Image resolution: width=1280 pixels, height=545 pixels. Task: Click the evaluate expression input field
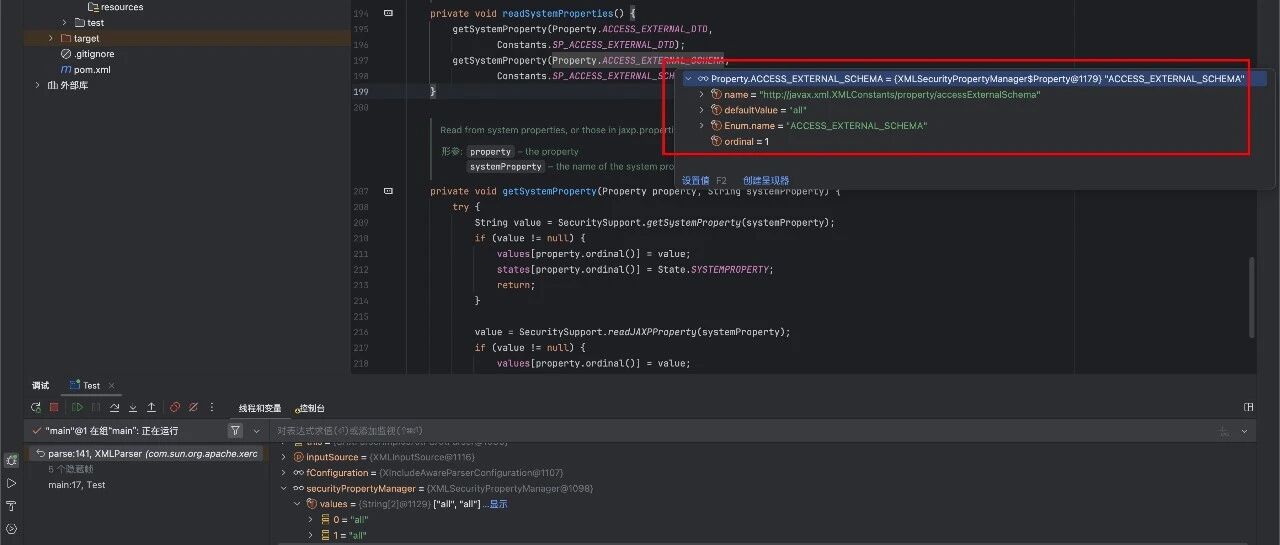click(x=740, y=431)
